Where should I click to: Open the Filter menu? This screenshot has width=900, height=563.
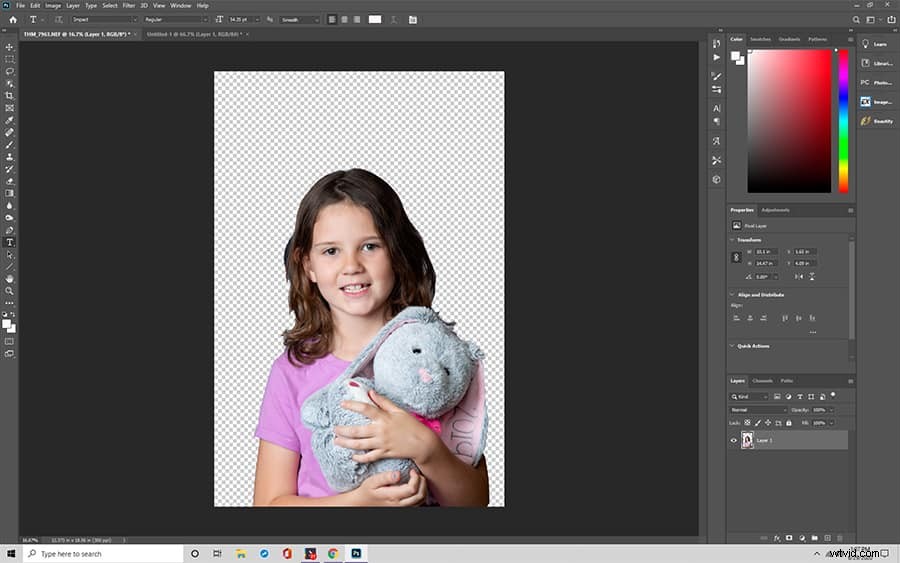129,5
